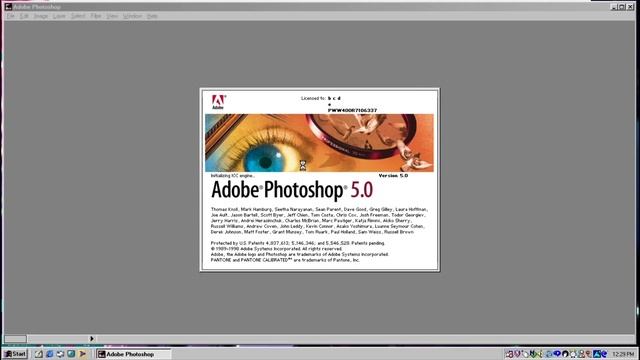Open the Layer menu
The width and height of the screenshot is (640, 360).
(59, 16)
